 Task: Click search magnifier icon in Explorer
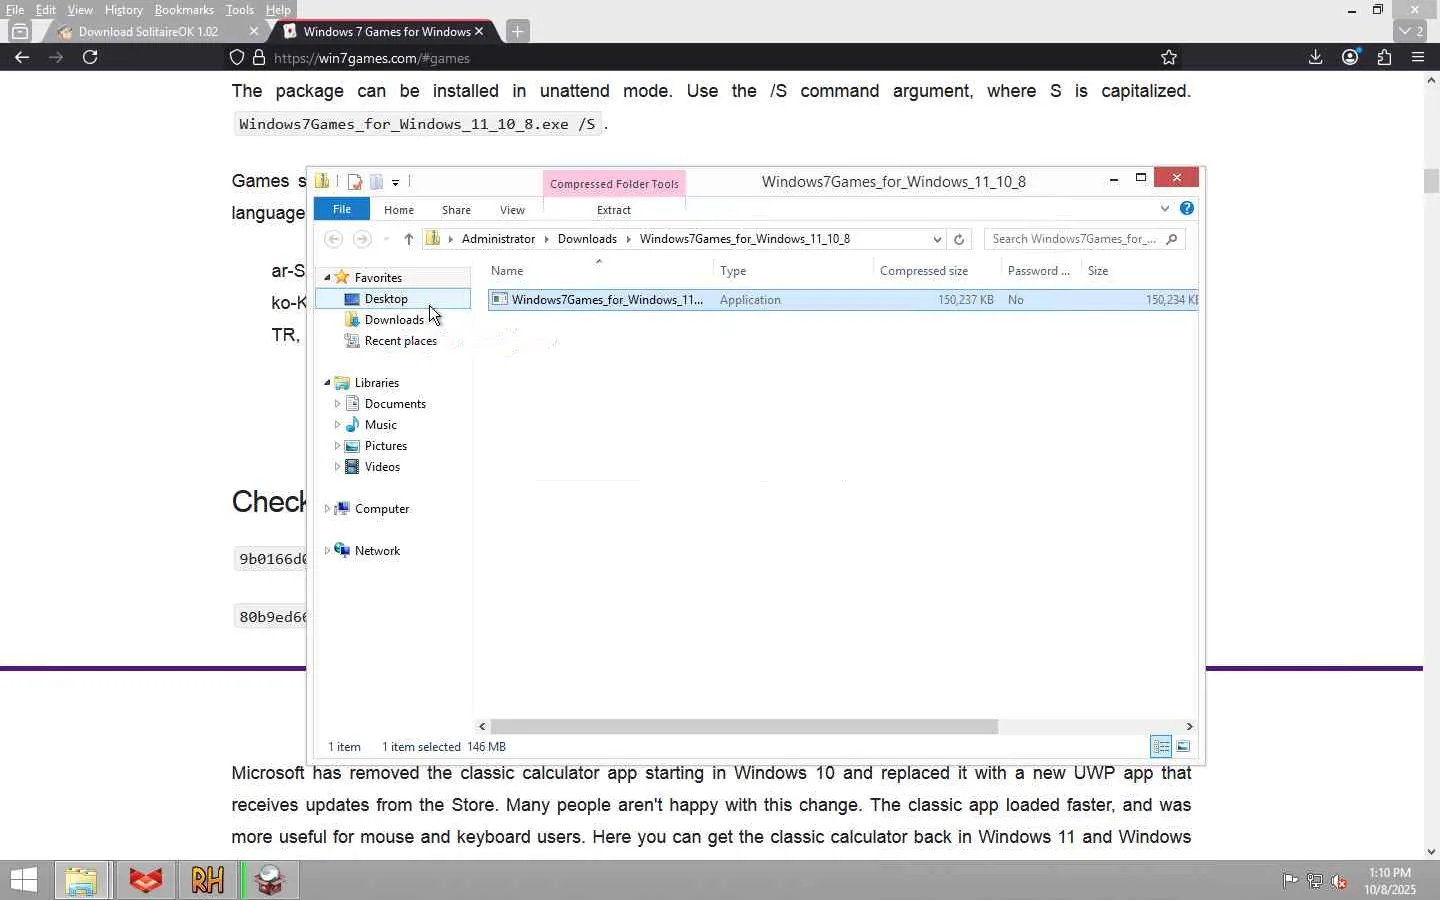[1172, 239]
